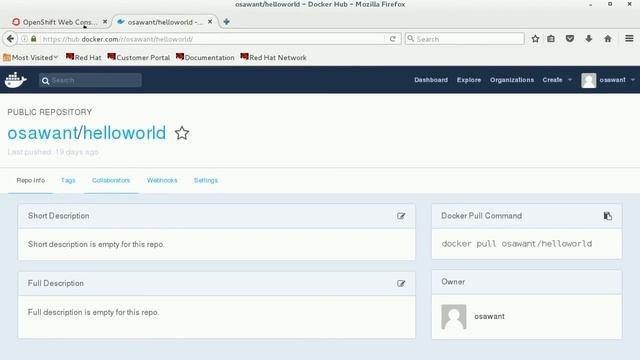Open Organizations page
Image resolution: width=640 pixels, height=360 pixels.
(x=512, y=80)
